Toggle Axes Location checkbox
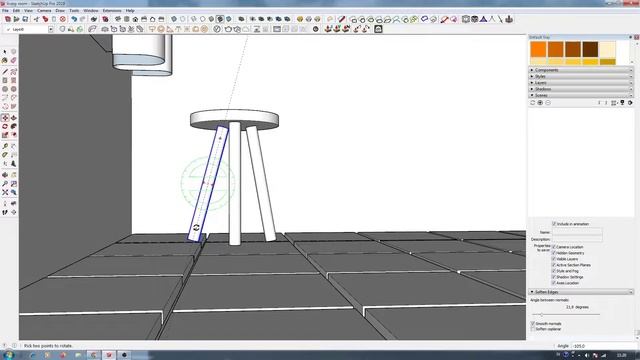Screen dimensions: 640x360 click(x=554, y=283)
